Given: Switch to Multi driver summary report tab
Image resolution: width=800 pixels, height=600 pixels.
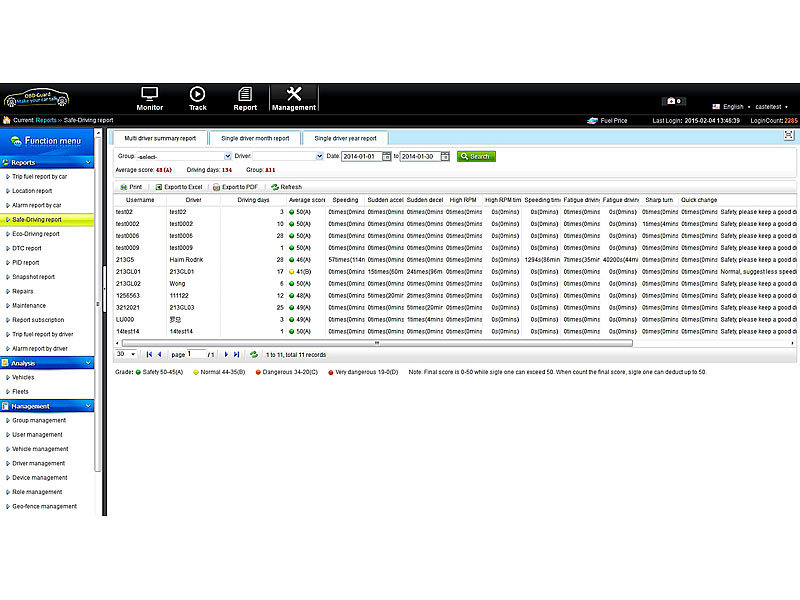Looking at the screenshot, I should (x=160, y=138).
